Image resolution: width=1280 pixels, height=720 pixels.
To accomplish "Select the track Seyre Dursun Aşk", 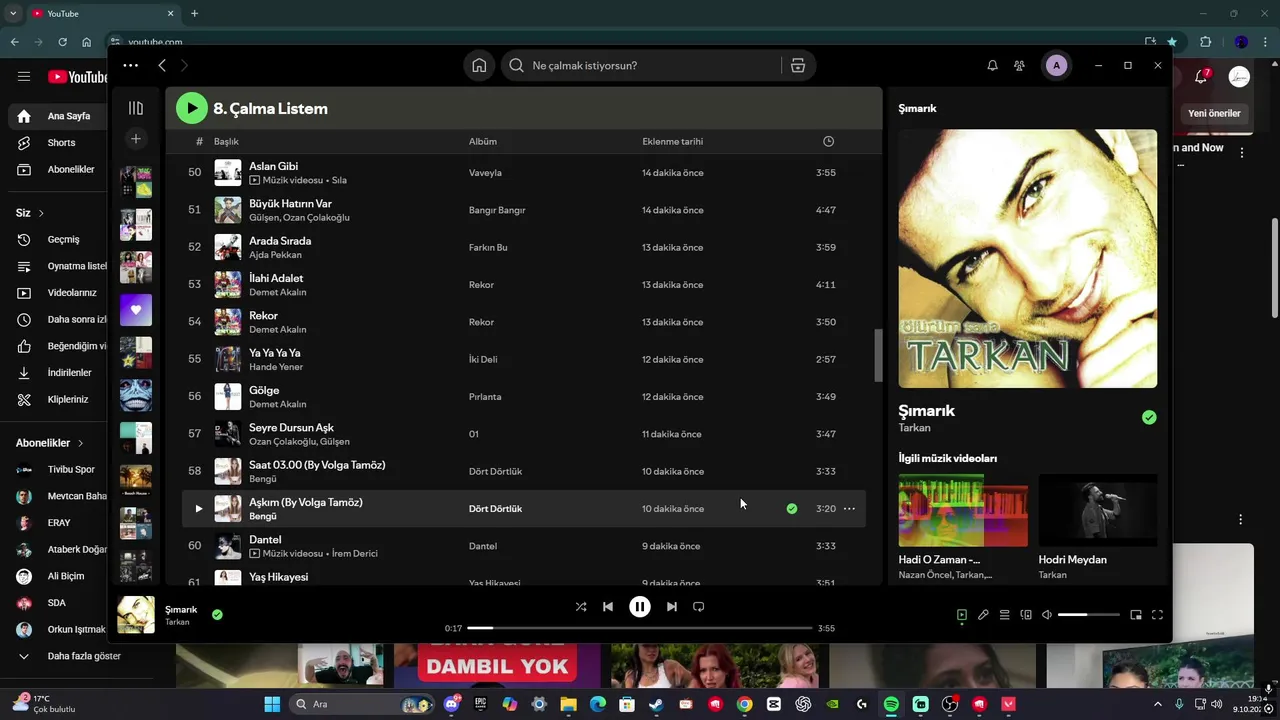I will click(291, 427).
